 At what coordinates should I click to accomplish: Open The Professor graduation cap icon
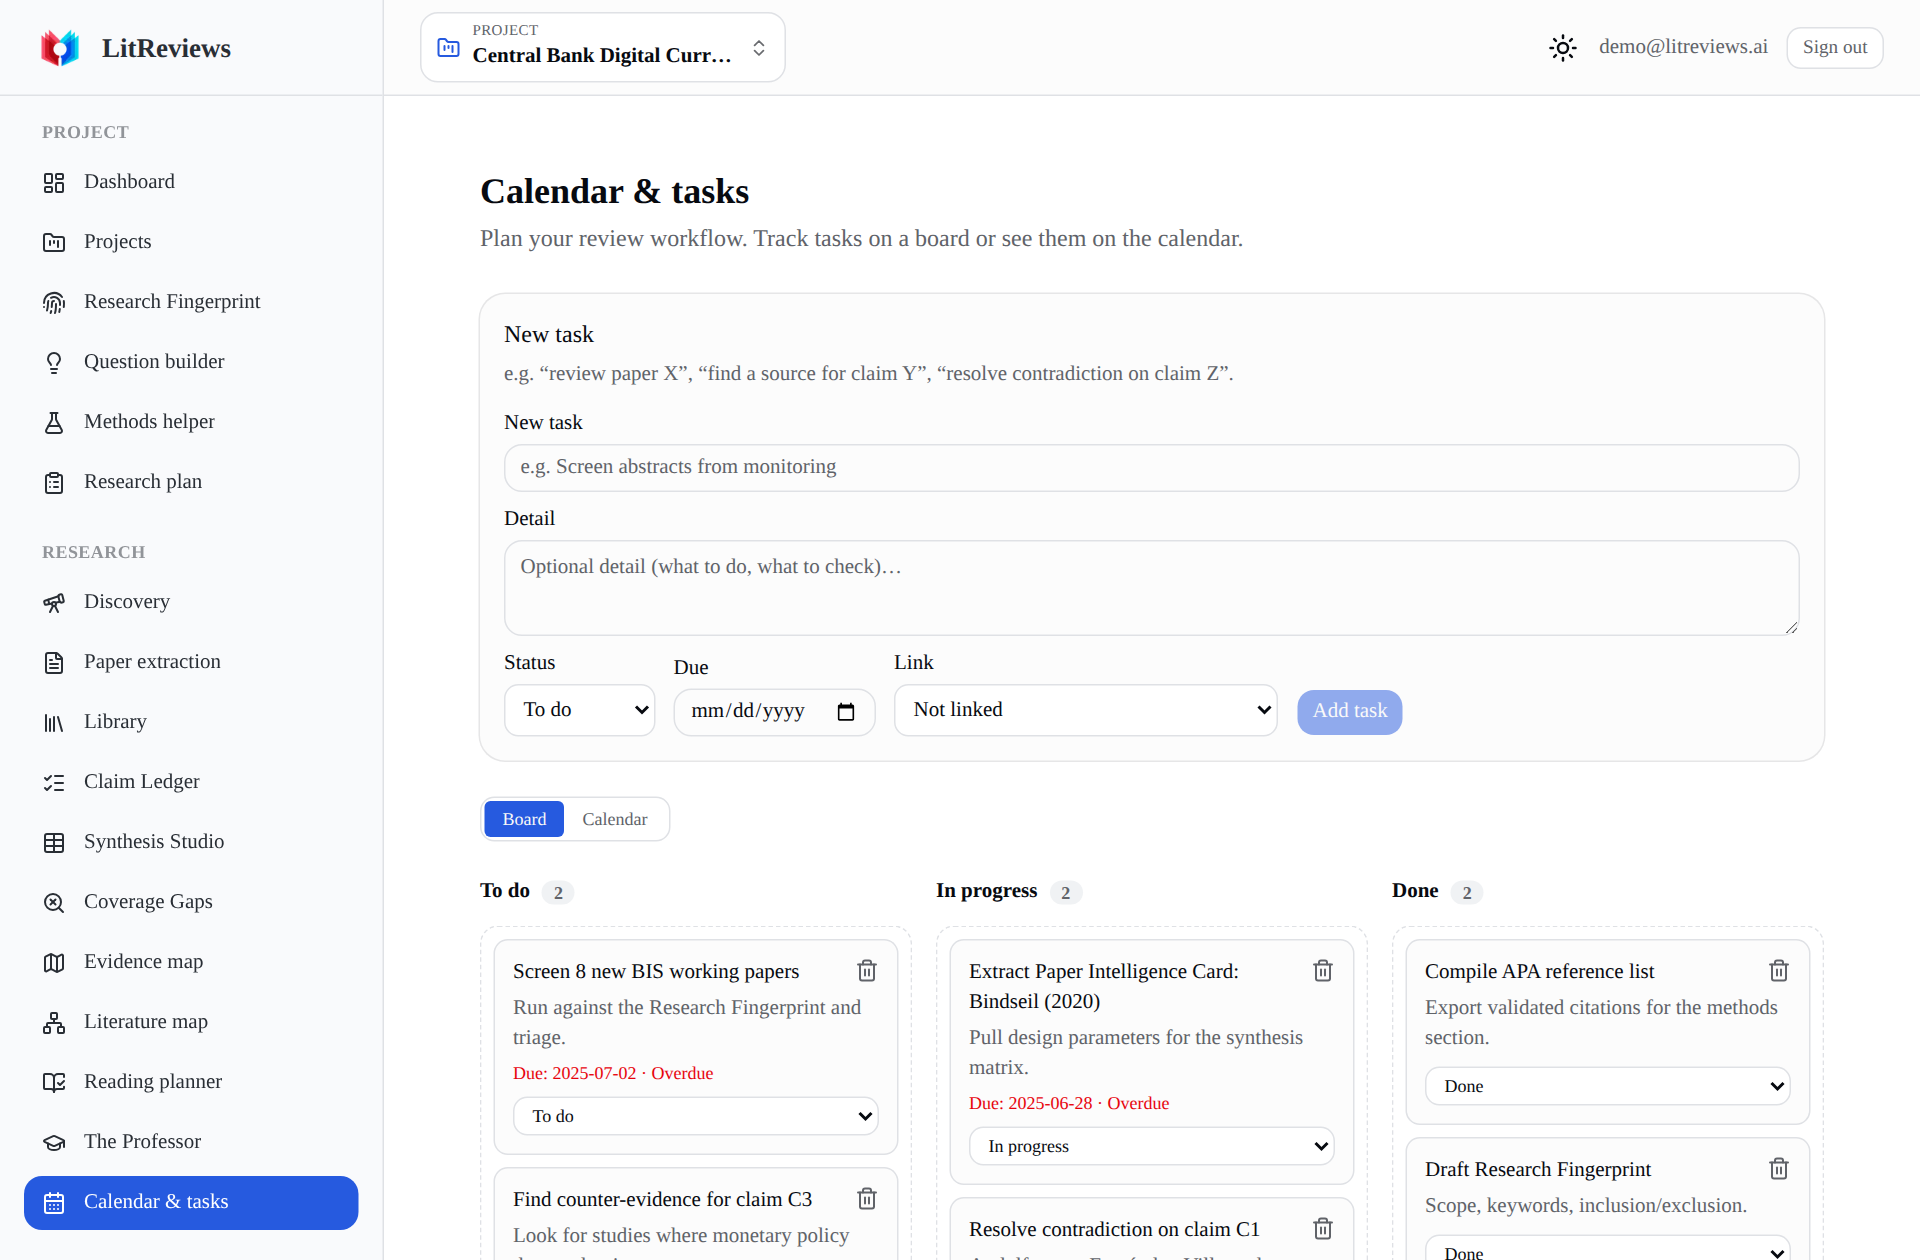point(54,1142)
